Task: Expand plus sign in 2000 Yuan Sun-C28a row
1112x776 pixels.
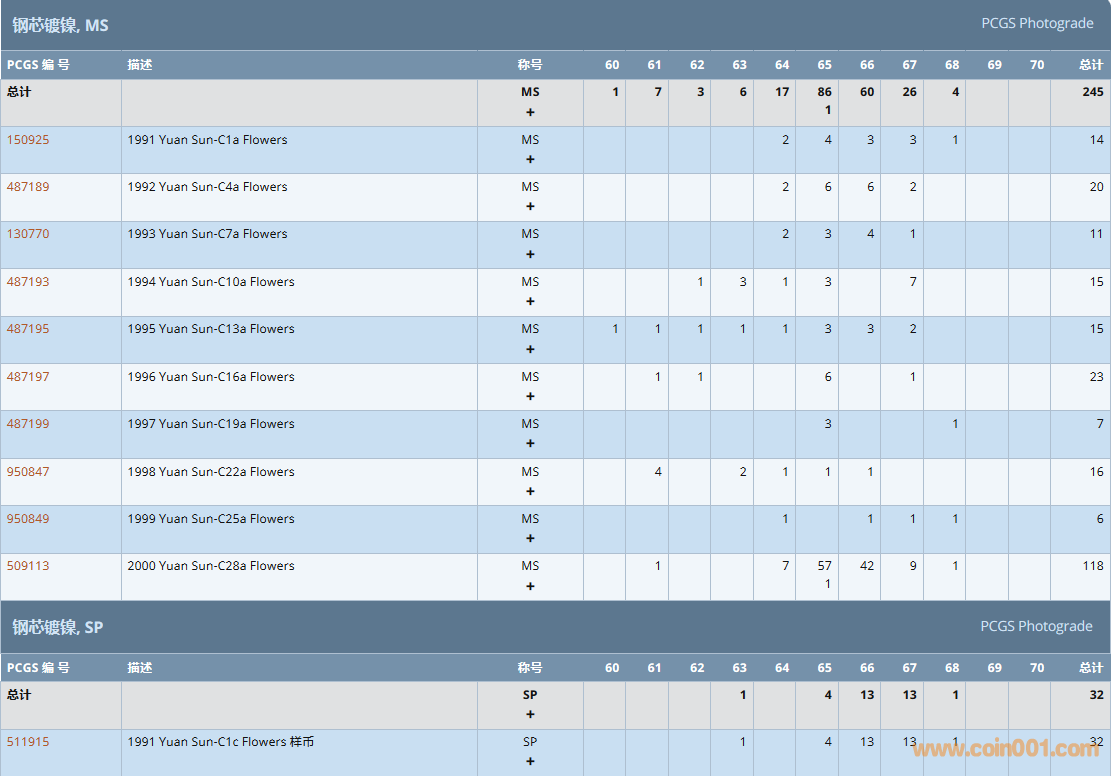Action: [x=530, y=586]
